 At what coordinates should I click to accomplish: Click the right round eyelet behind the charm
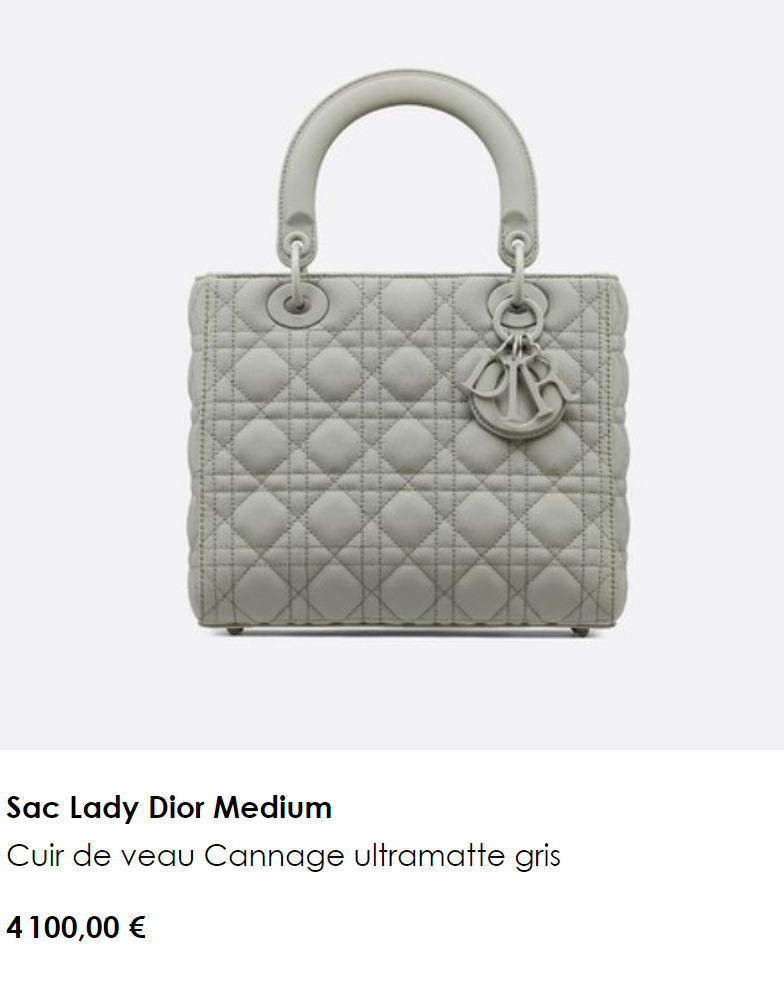click(518, 299)
